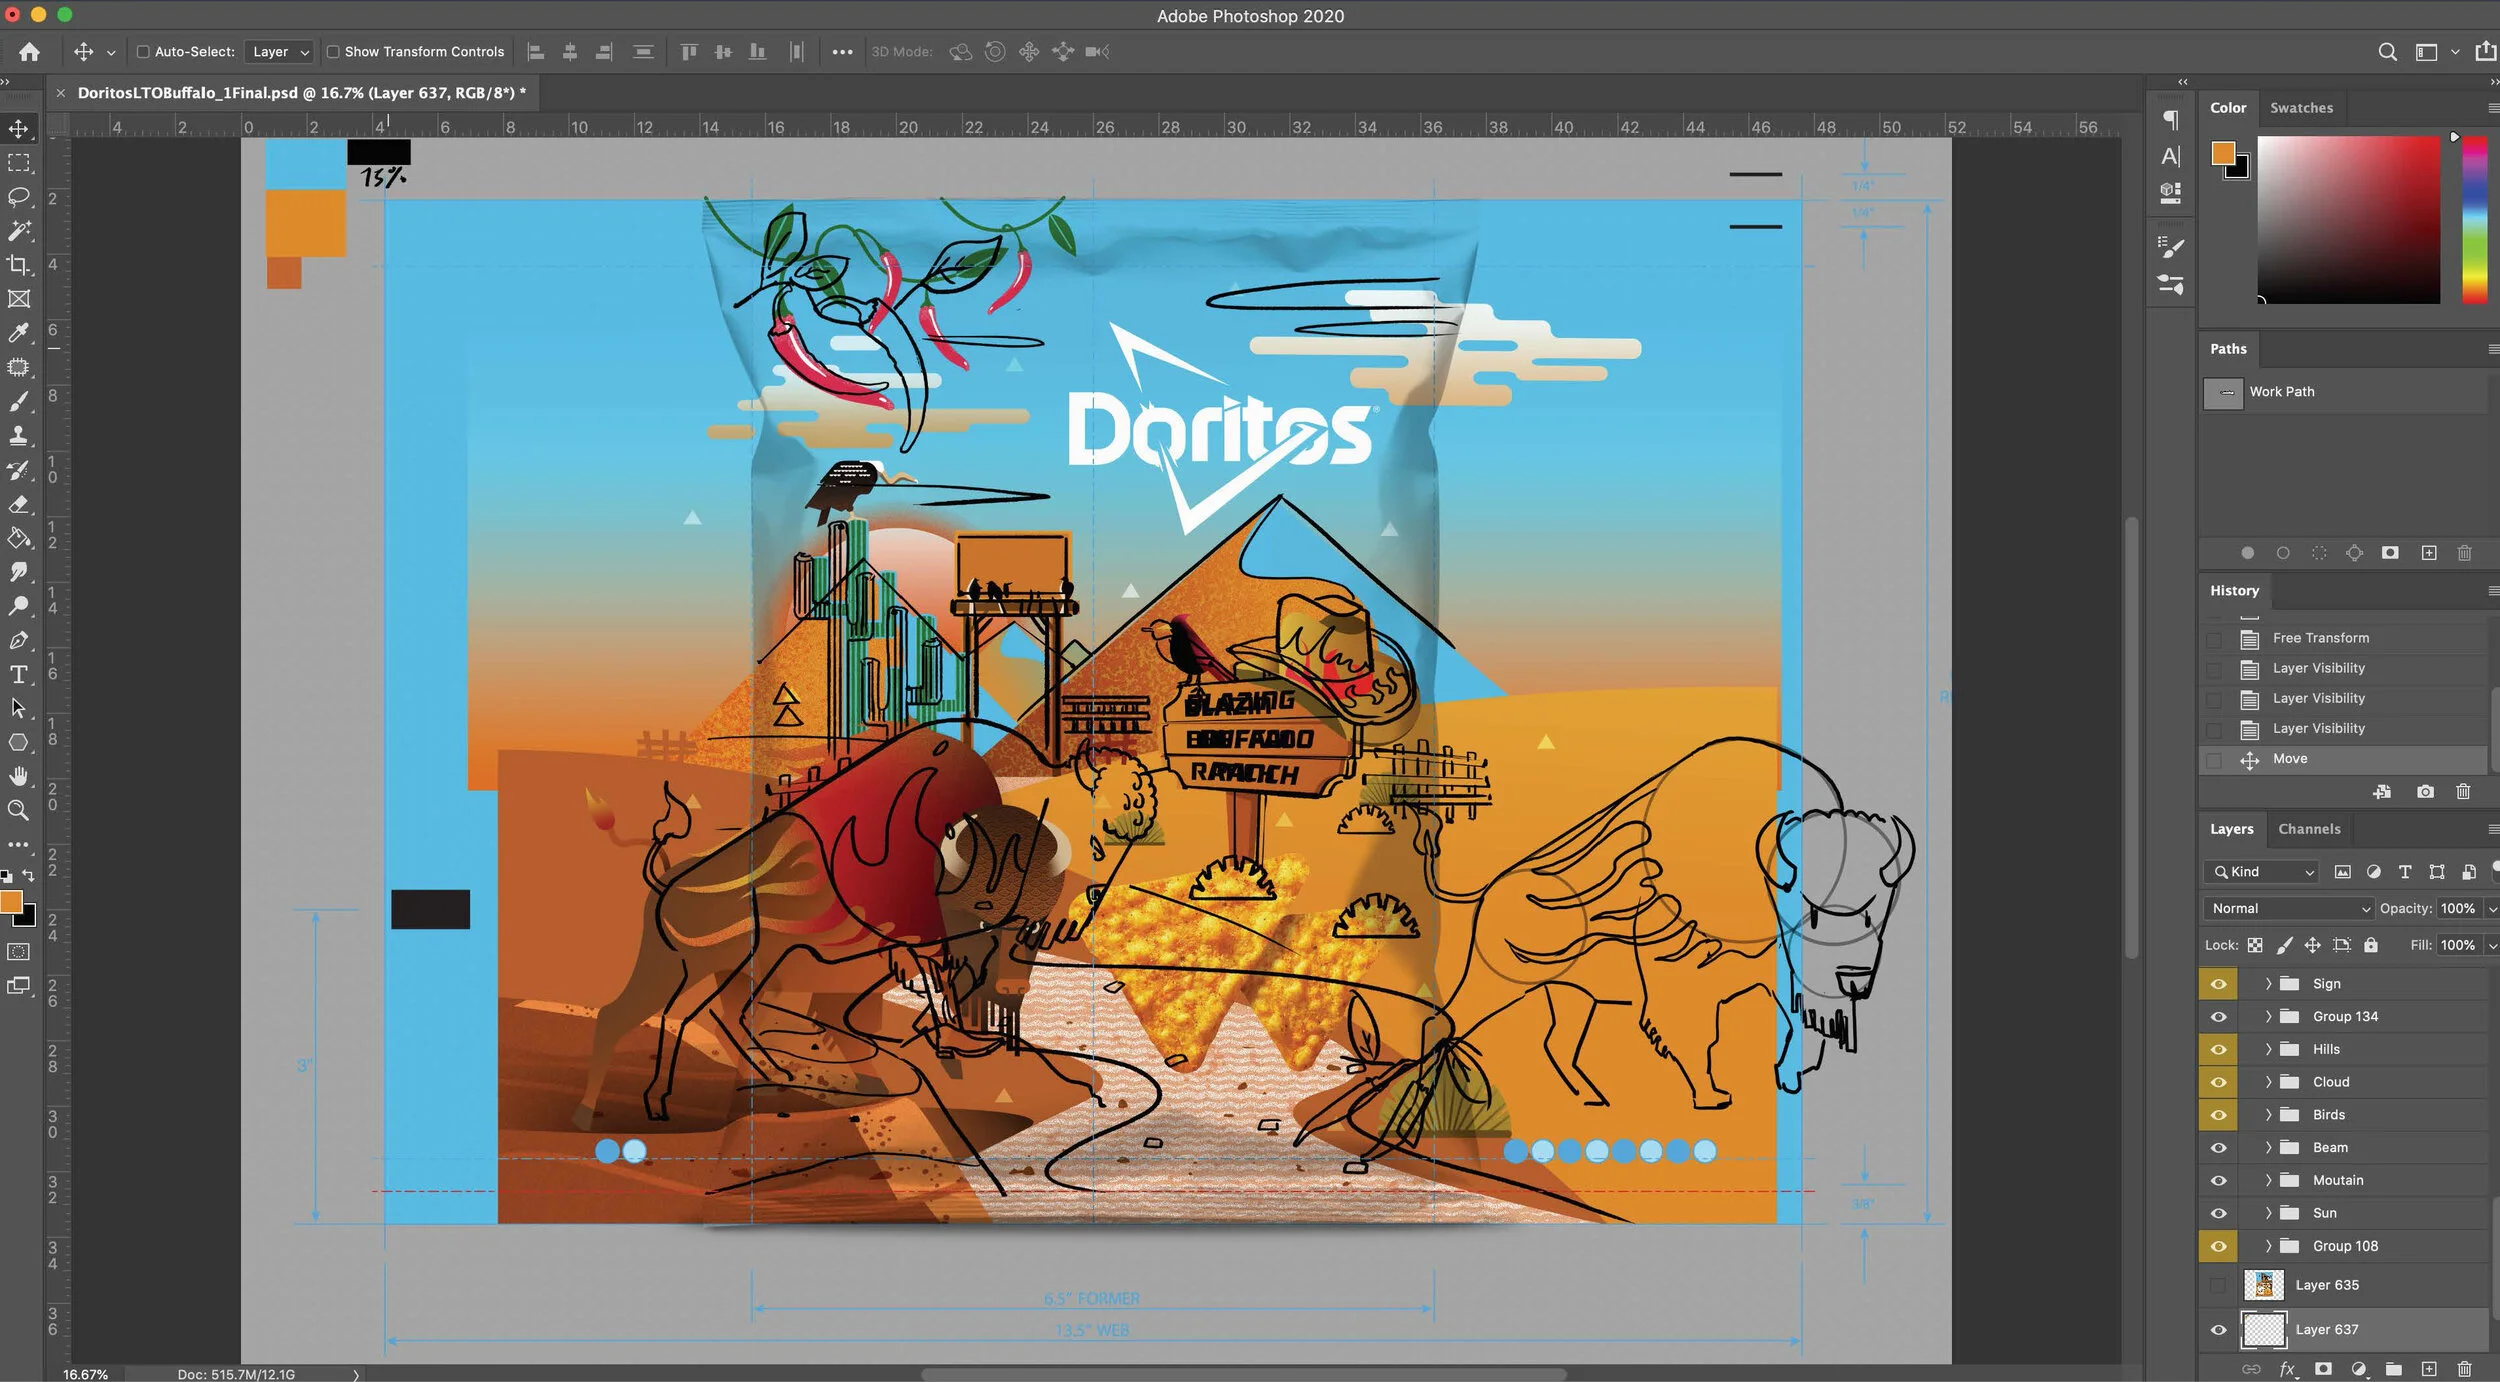This screenshot has width=2500, height=1382.
Task: Hide the Birds group layer
Action: coord(2218,1115)
